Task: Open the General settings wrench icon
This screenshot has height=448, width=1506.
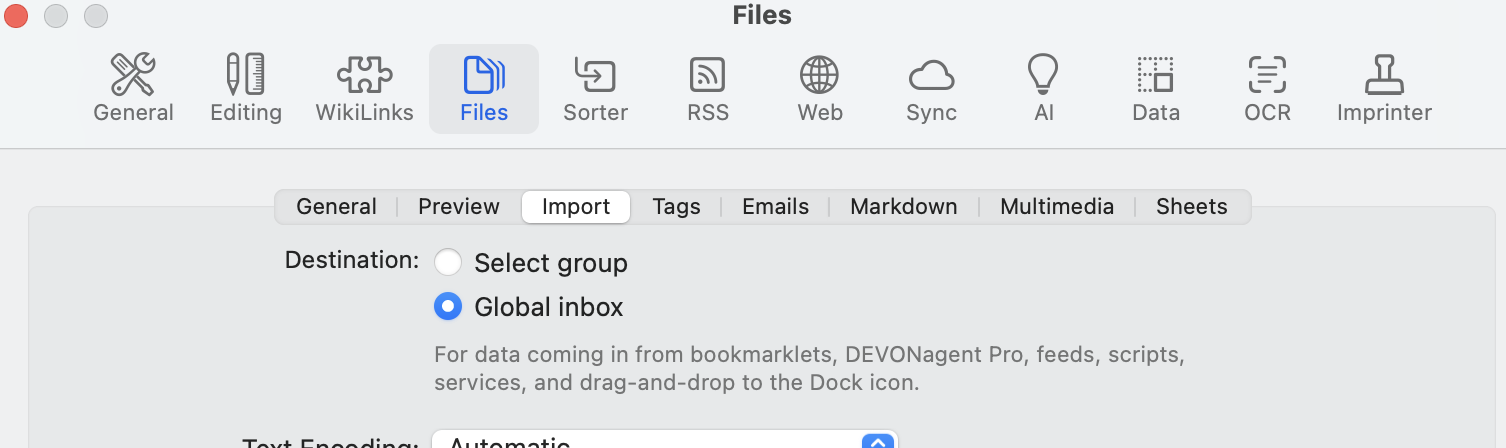Action: point(133,89)
